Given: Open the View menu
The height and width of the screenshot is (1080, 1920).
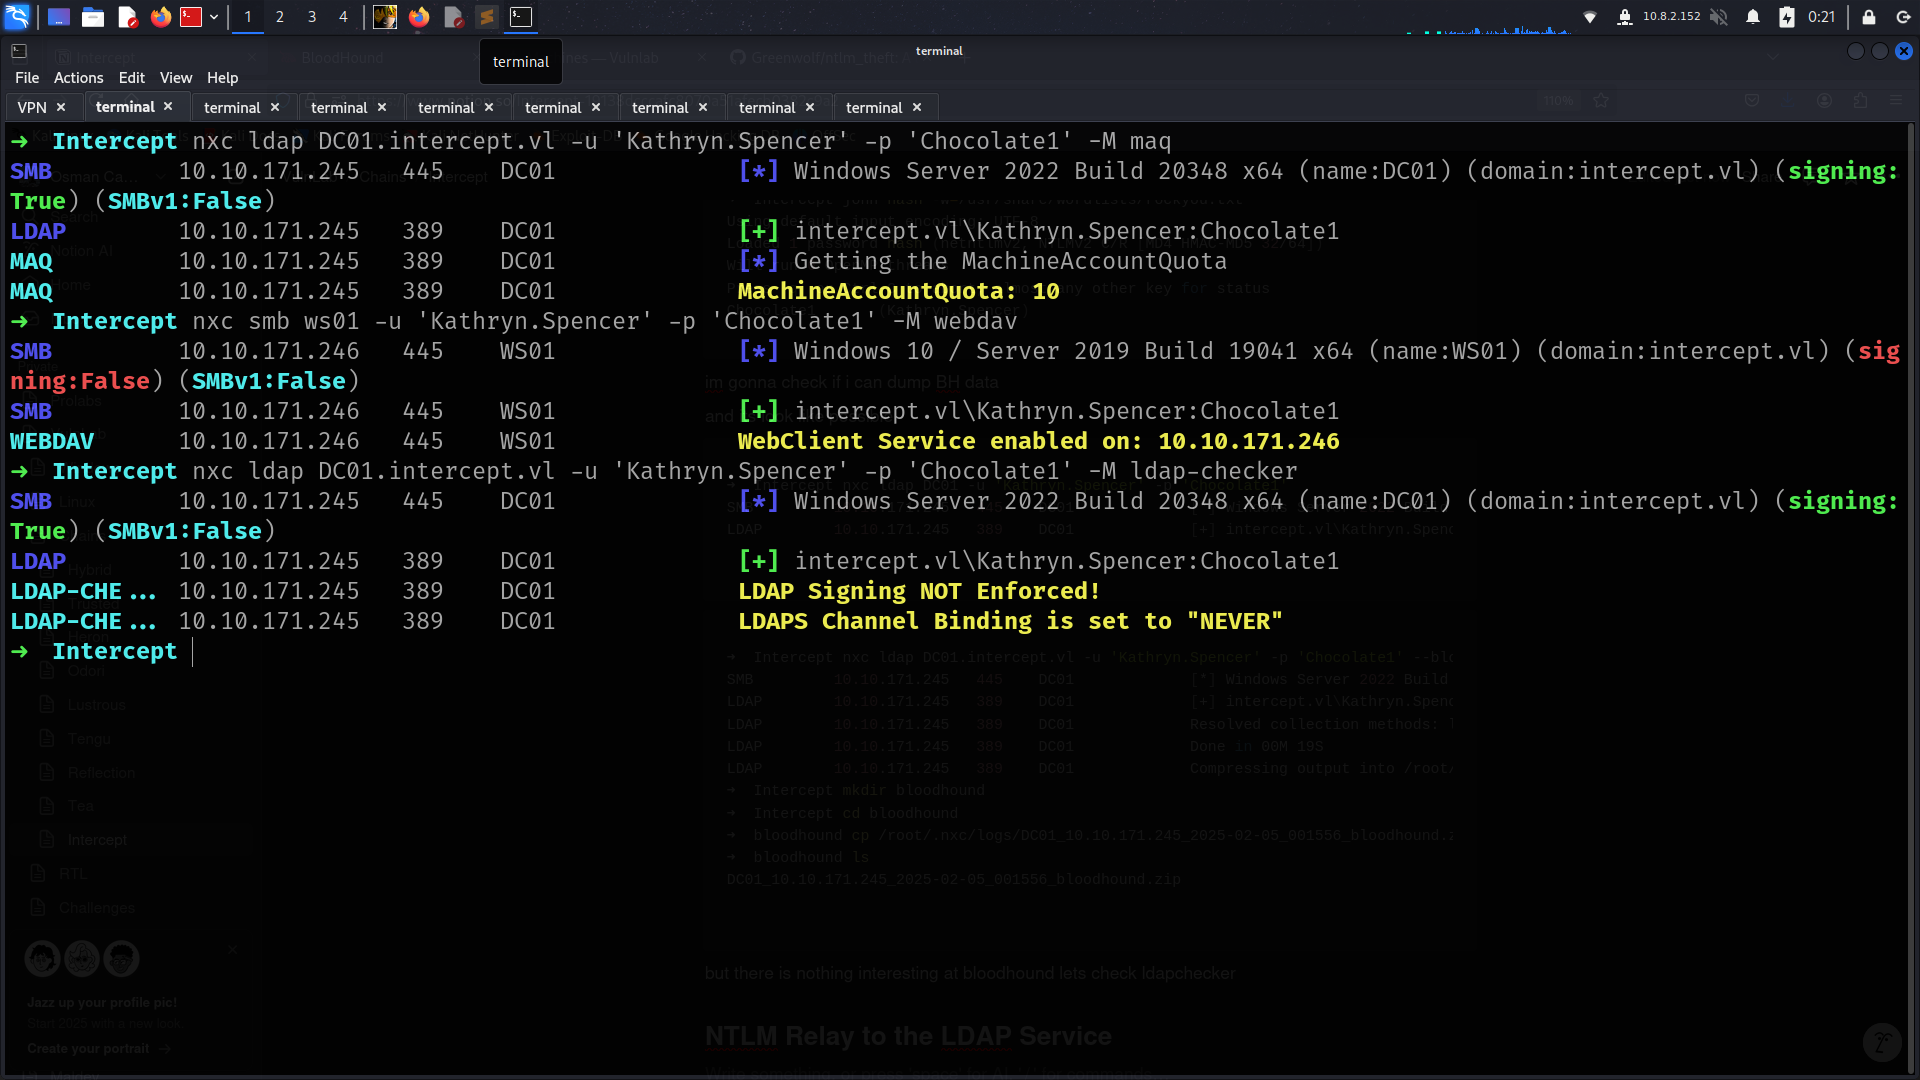Looking at the screenshot, I should [x=176, y=78].
